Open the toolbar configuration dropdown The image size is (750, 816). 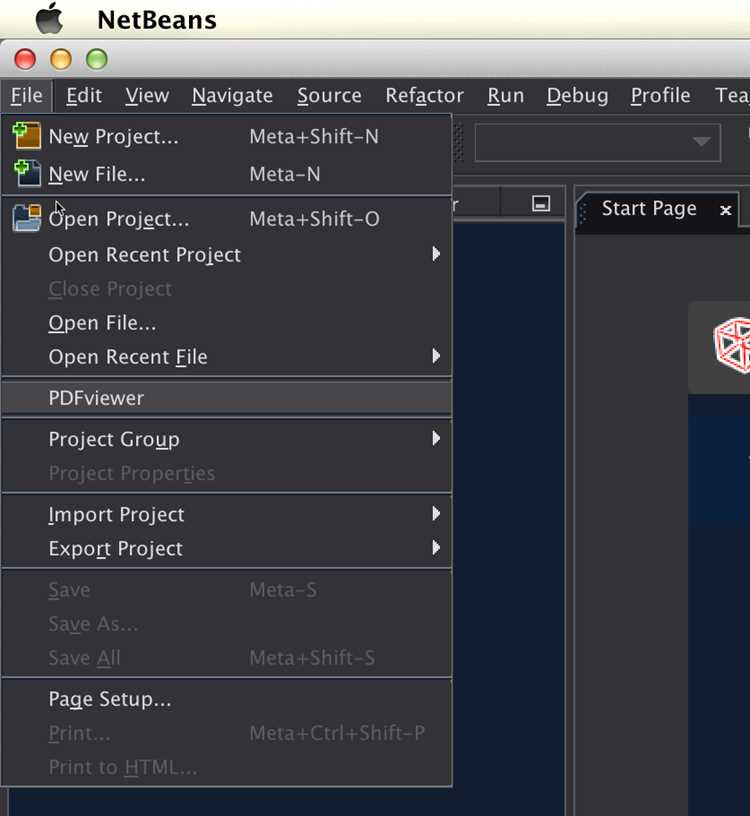pos(598,142)
